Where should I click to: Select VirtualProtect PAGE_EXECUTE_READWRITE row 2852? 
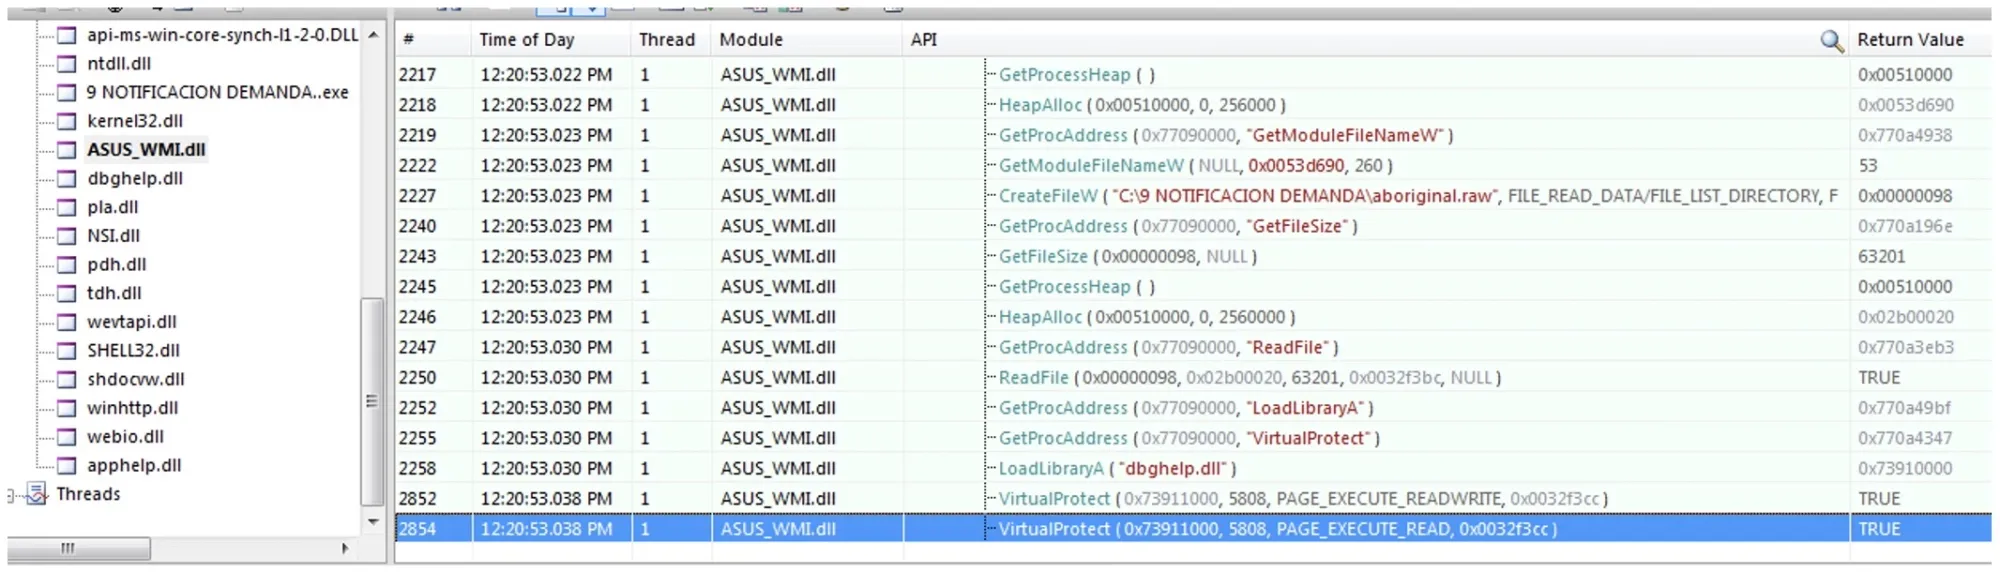click(1193, 498)
